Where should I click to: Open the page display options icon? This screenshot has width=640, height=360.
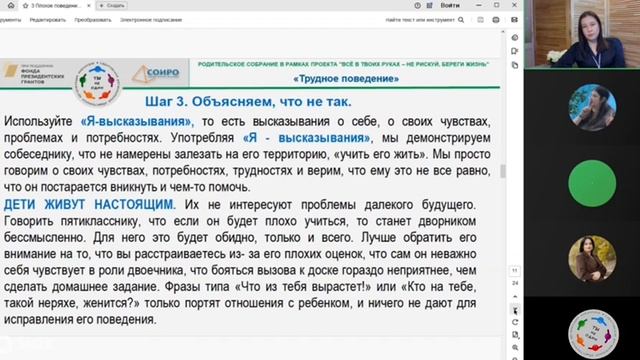pyautogui.click(x=515, y=335)
